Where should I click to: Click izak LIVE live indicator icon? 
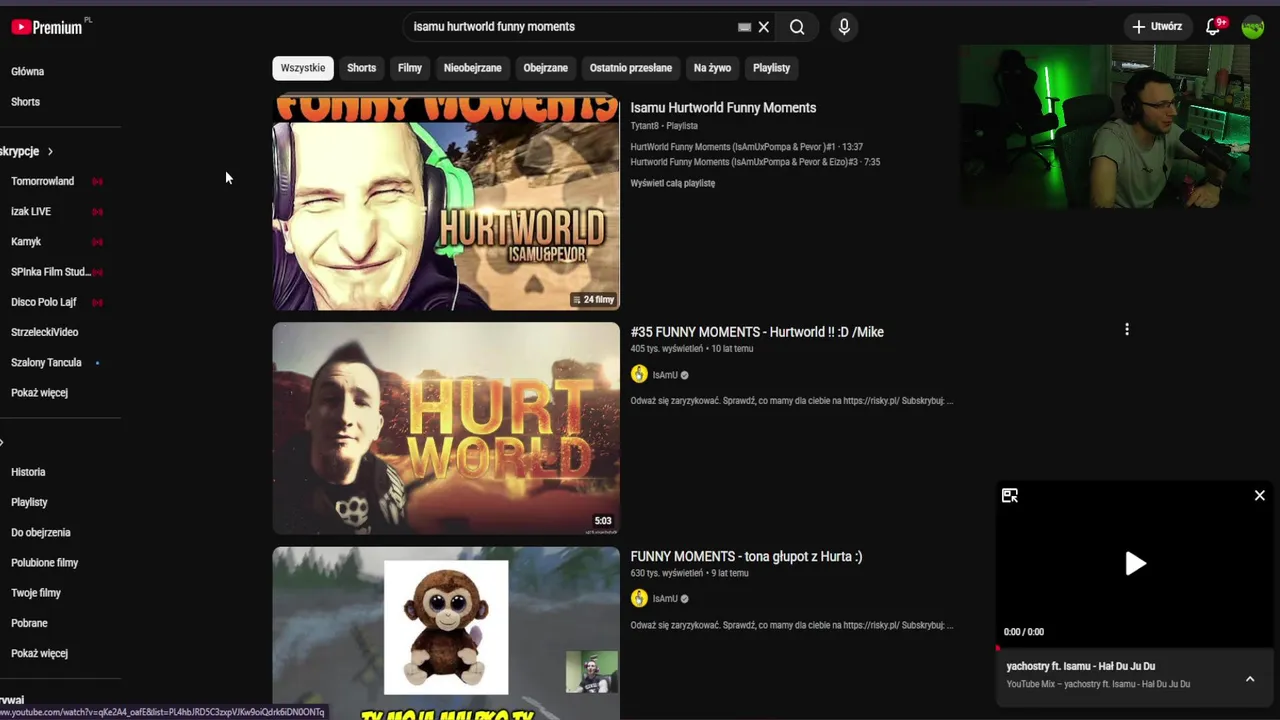pos(97,211)
